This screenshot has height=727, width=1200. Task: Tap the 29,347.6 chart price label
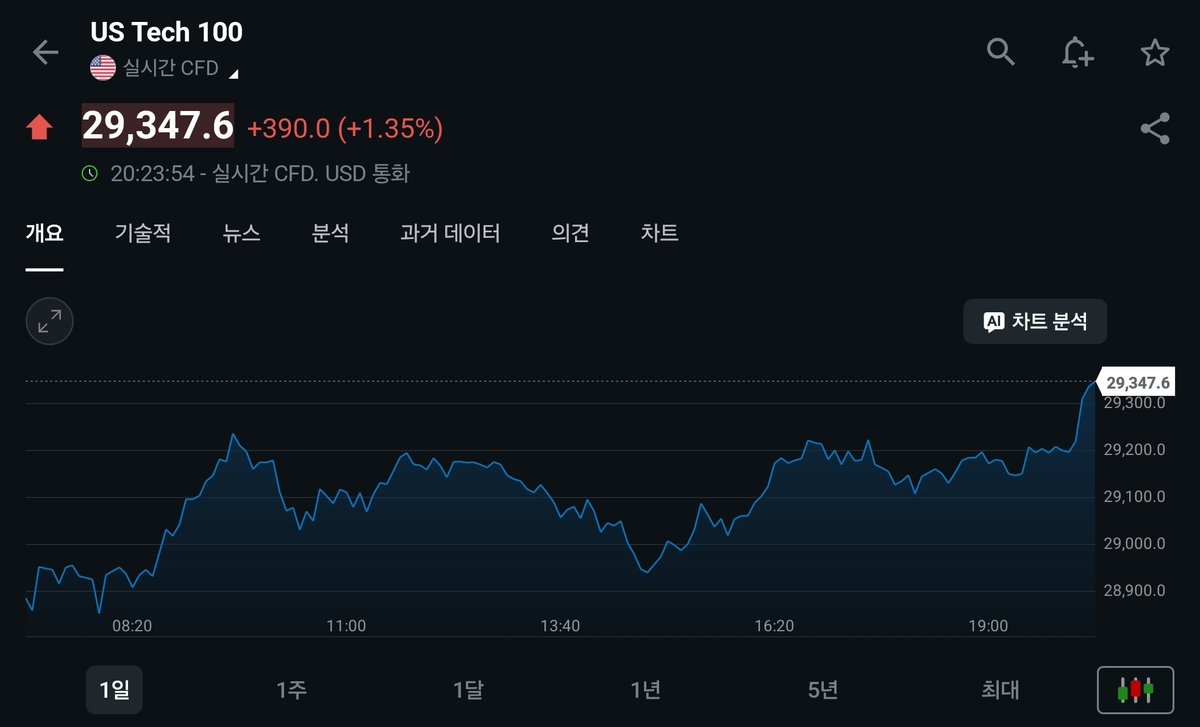(1137, 382)
